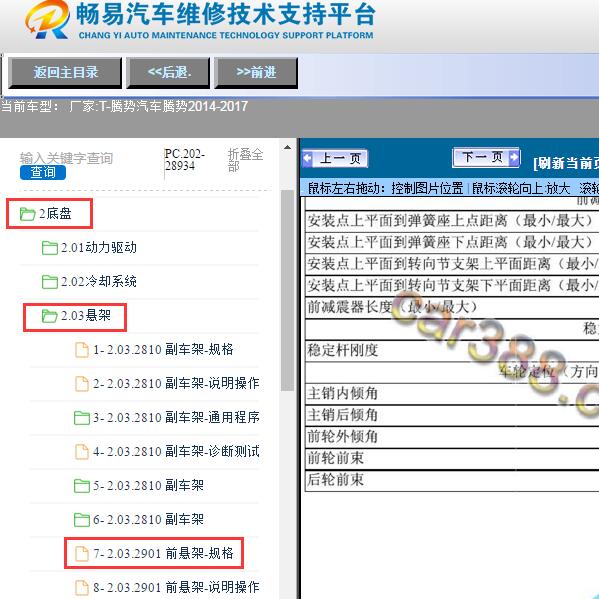Expand the 5-2.03.2810 副车架 folder icon
The image size is (599, 599).
pos(81,486)
